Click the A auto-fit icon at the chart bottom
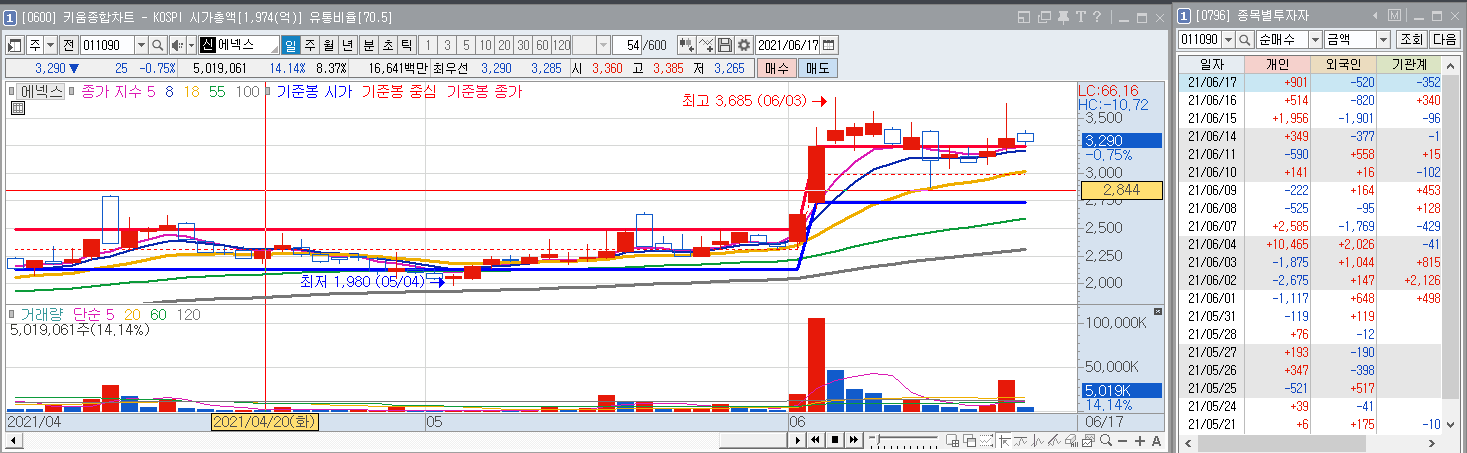 point(1156,440)
